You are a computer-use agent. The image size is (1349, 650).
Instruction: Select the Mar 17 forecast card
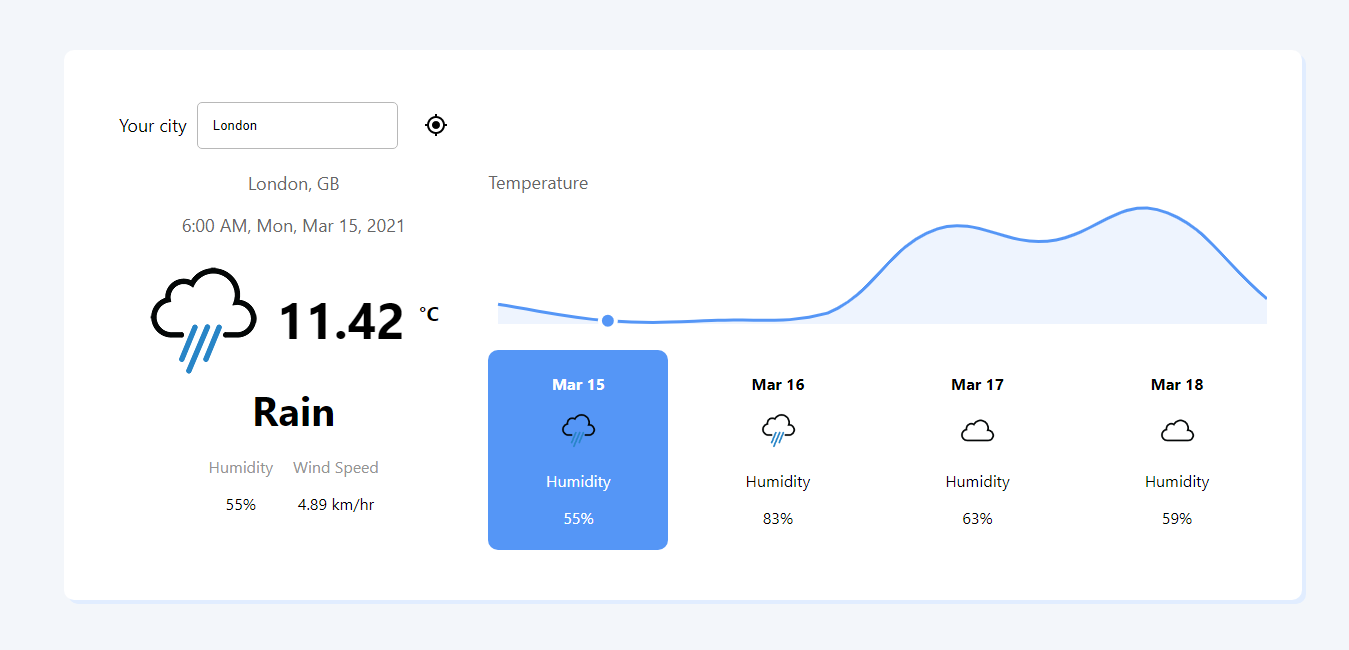[977, 450]
